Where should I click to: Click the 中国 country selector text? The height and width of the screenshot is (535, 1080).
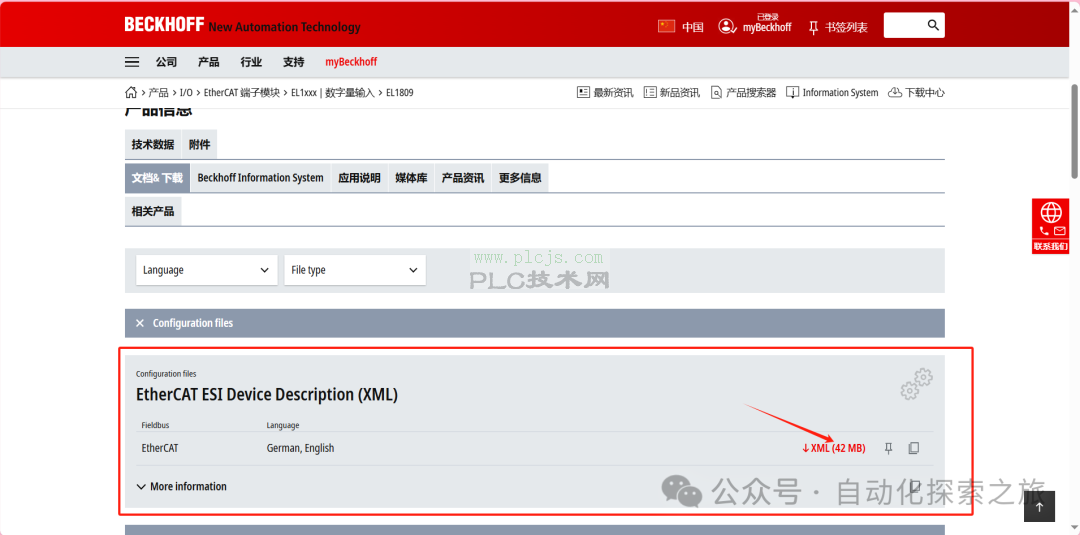[693, 27]
